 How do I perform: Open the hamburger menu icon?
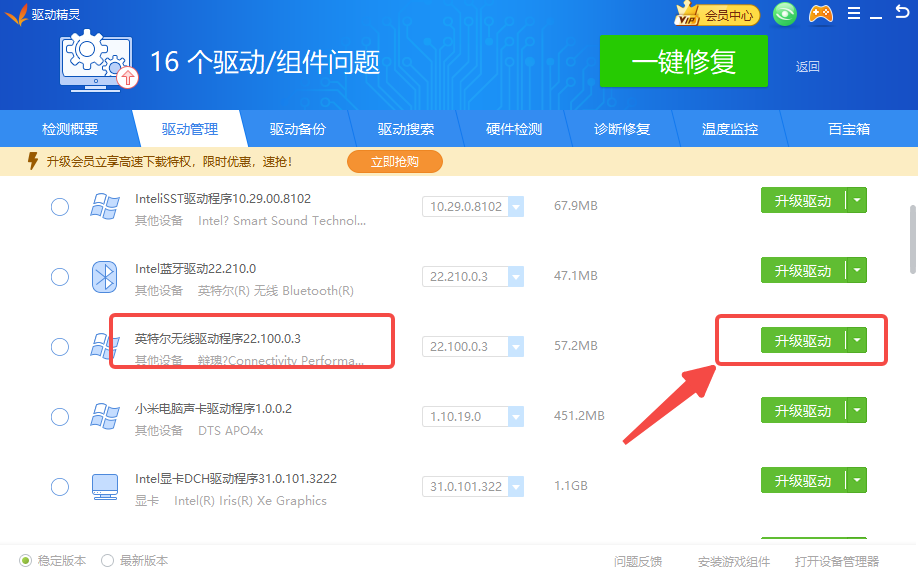(x=853, y=14)
